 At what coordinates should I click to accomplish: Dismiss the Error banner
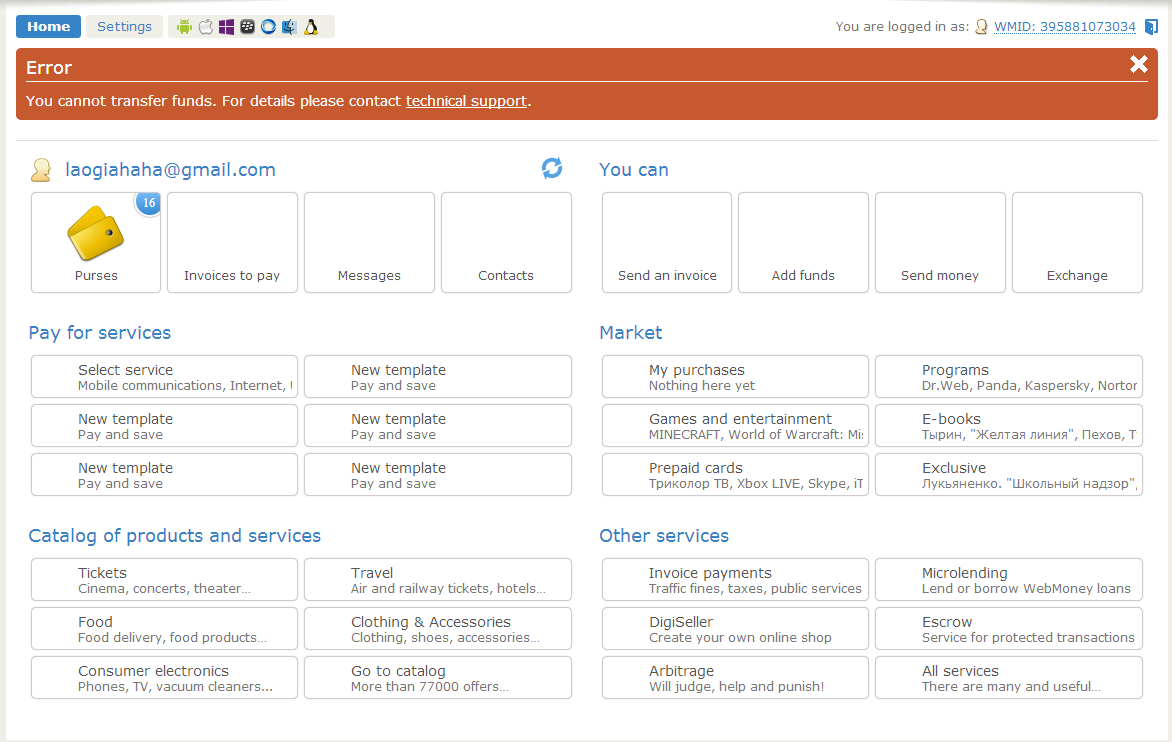click(x=1138, y=65)
